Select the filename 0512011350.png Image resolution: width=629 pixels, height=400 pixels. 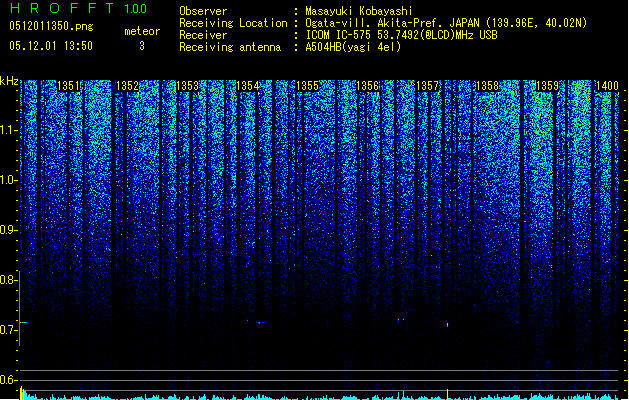(x=51, y=26)
